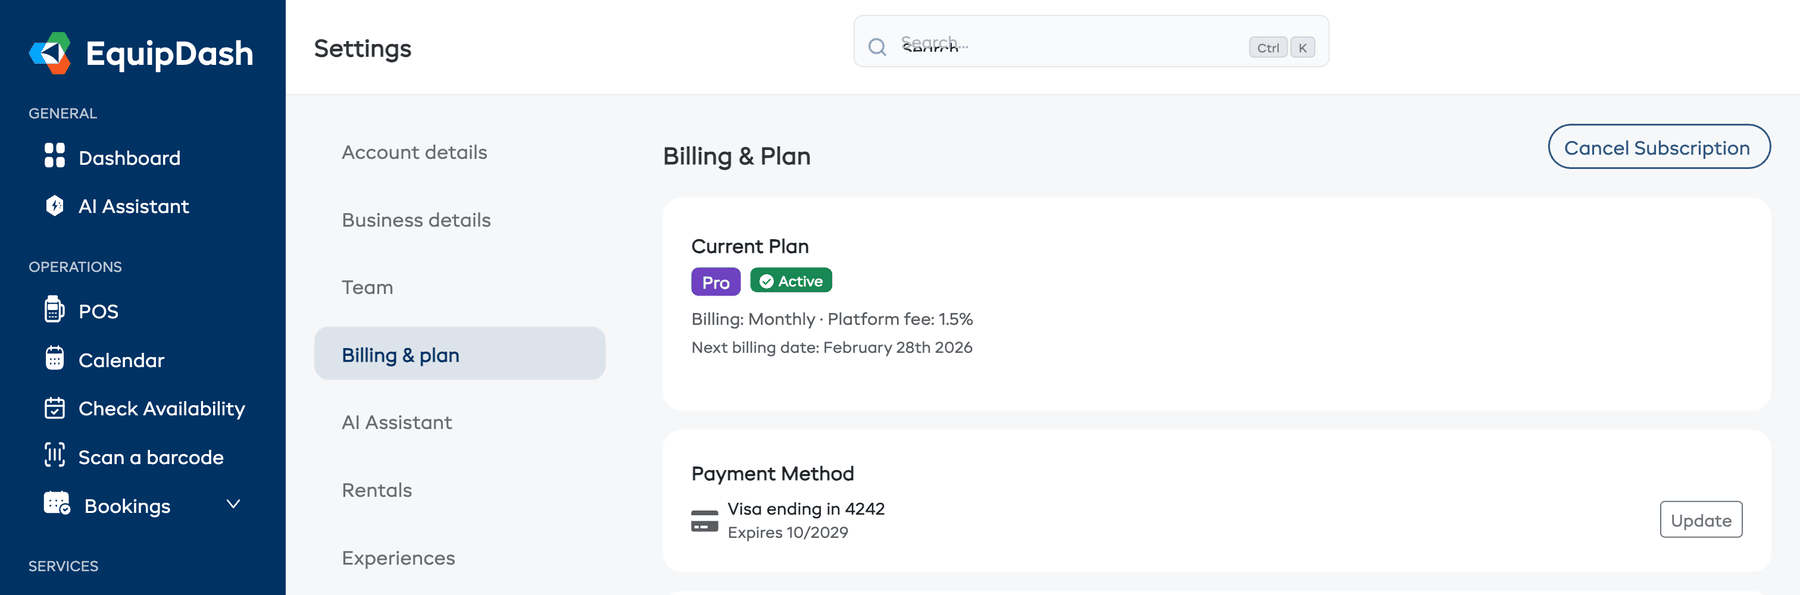
Task: Click 'Visa ending in 4242' text
Action: (x=806, y=509)
